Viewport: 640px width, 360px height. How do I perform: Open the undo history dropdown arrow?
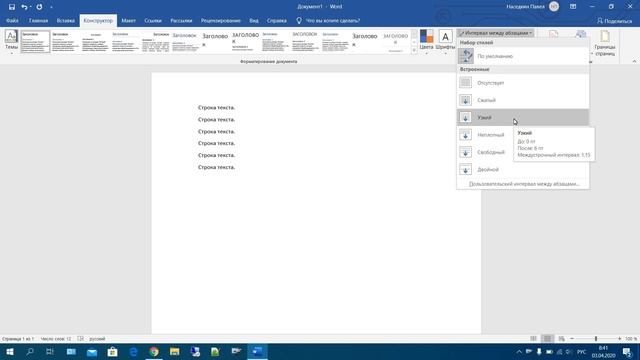(x=31, y=7)
